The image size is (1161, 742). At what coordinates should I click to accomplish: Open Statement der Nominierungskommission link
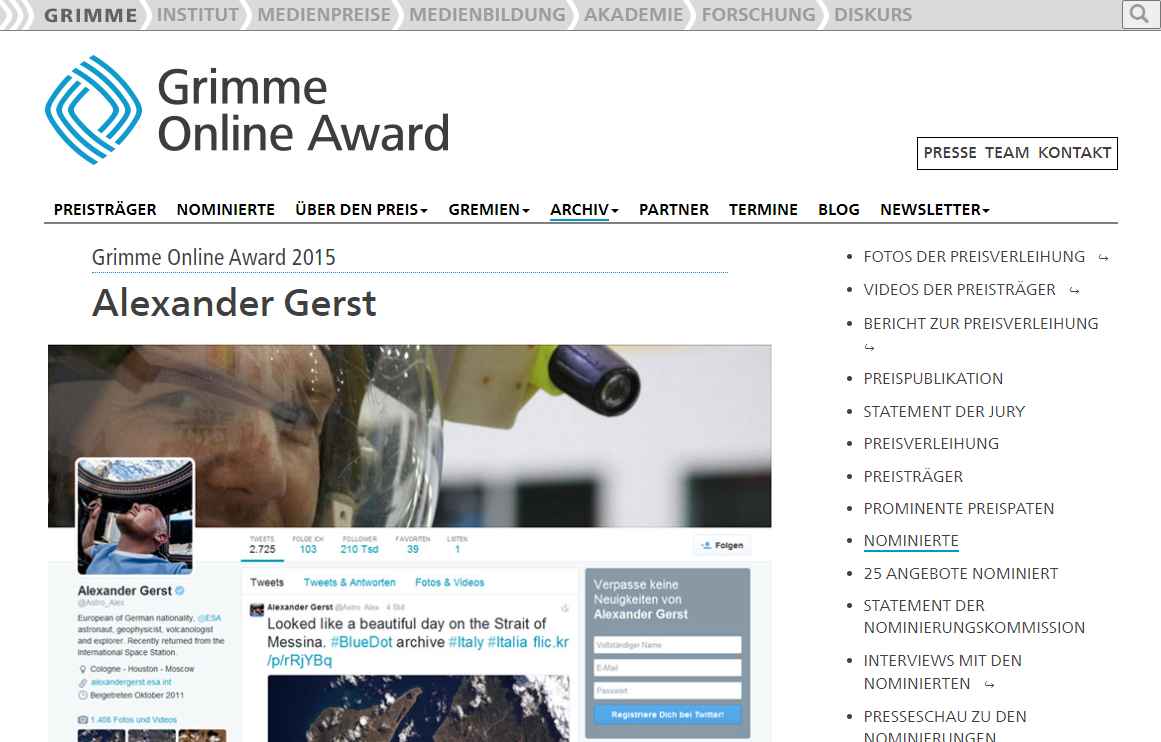(x=974, y=617)
